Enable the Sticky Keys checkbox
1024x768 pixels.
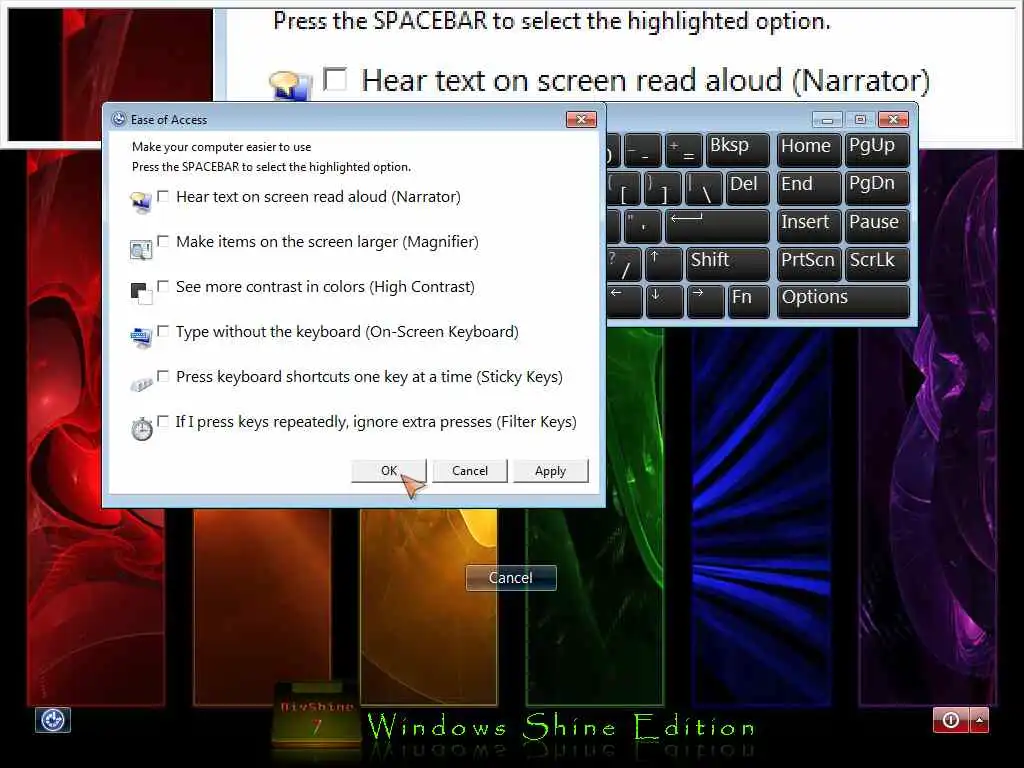pos(163,376)
